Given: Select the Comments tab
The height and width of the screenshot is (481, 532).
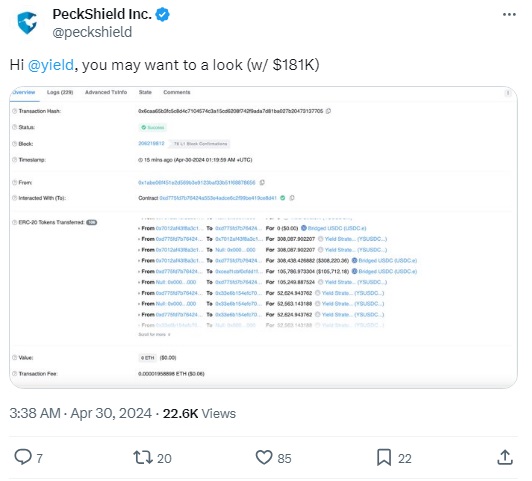Looking at the screenshot, I should point(177,92).
